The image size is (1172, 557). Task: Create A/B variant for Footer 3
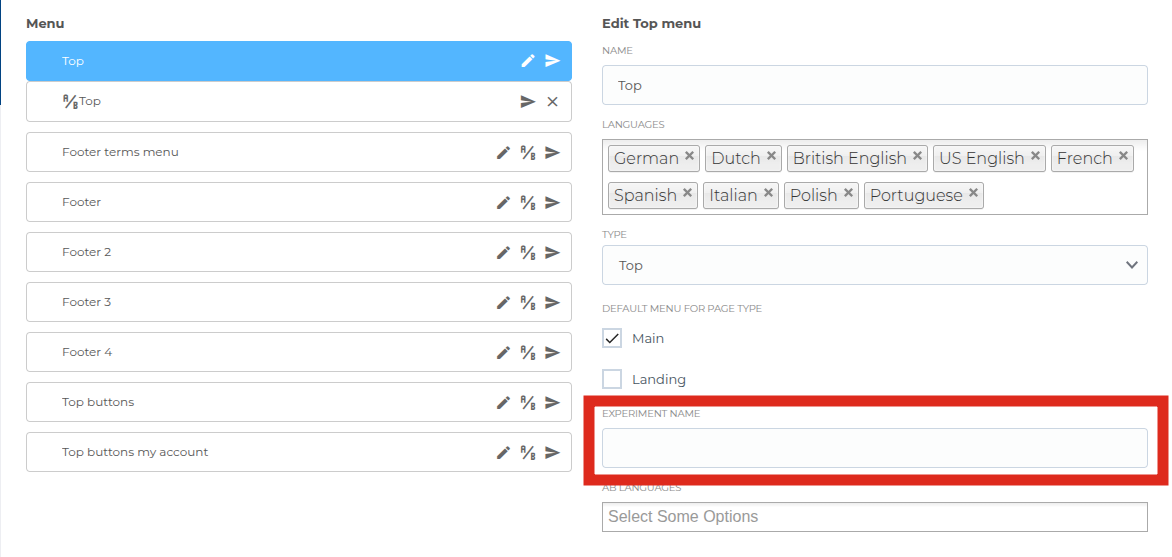pyautogui.click(x=528, y=303)
